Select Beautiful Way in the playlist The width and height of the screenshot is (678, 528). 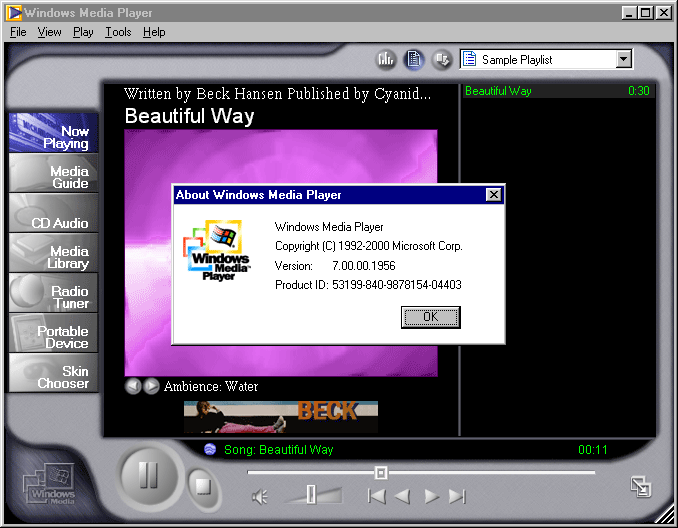(559, 91)
